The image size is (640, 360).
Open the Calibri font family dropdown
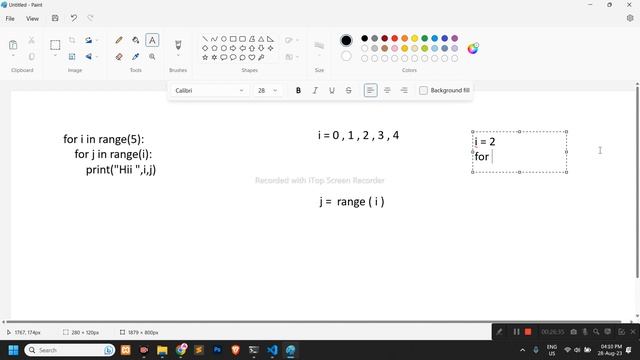(x=209, y=91)
